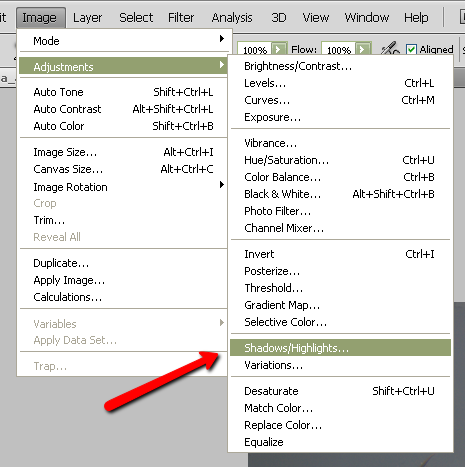Expand the Mode submenu arrow

[222, 39]
